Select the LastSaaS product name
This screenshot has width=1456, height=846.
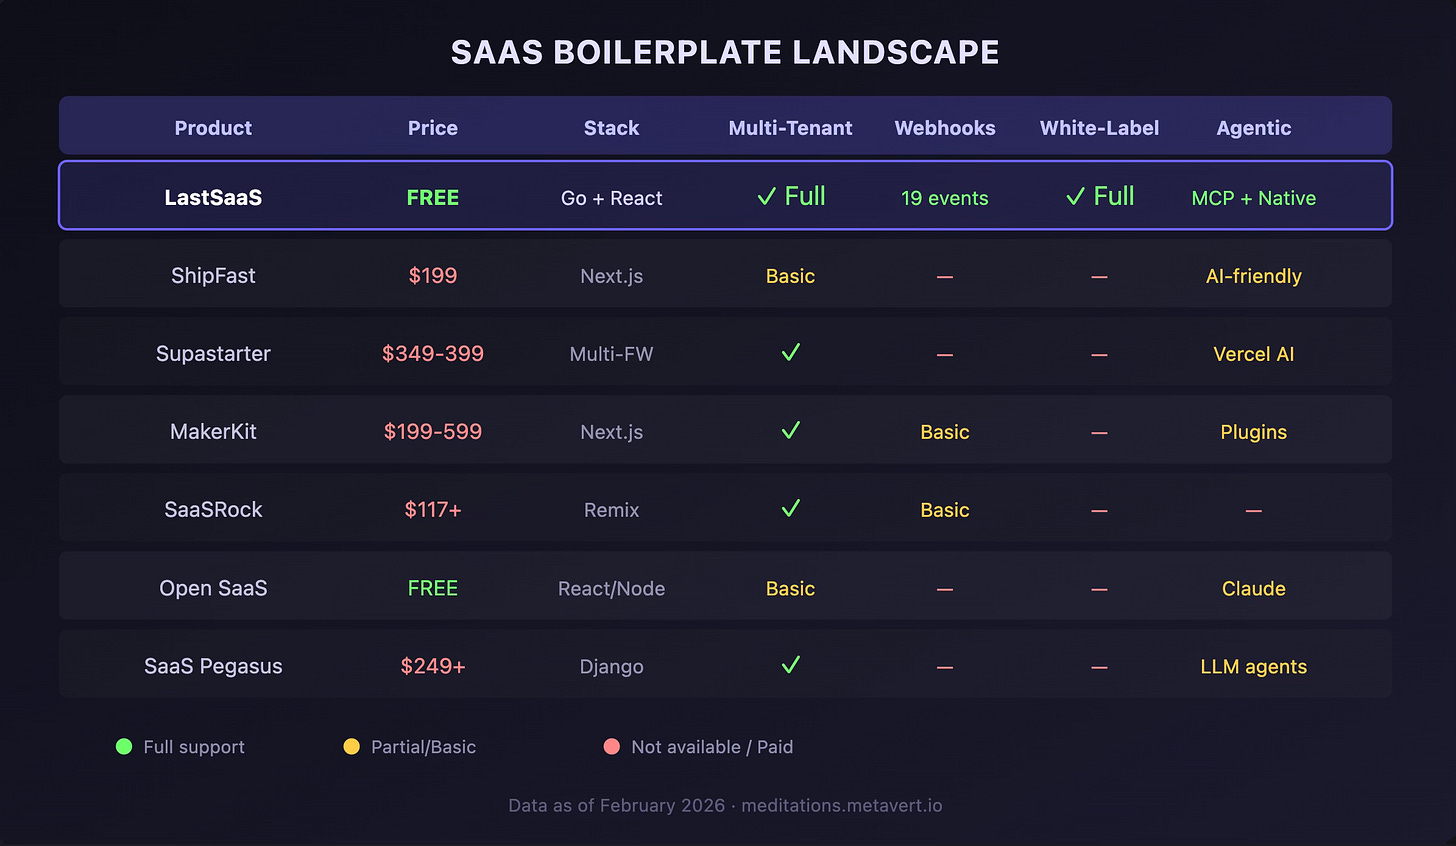pos(213,198)
